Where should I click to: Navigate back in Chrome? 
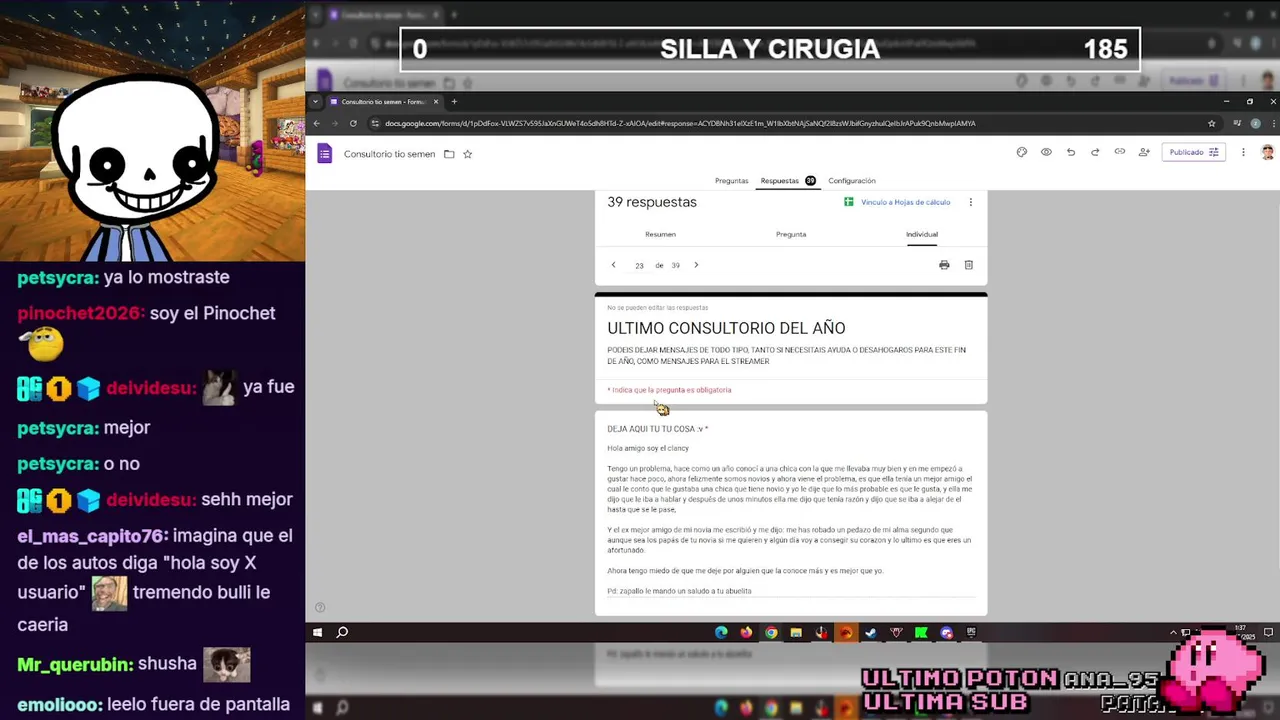[317, 123]
